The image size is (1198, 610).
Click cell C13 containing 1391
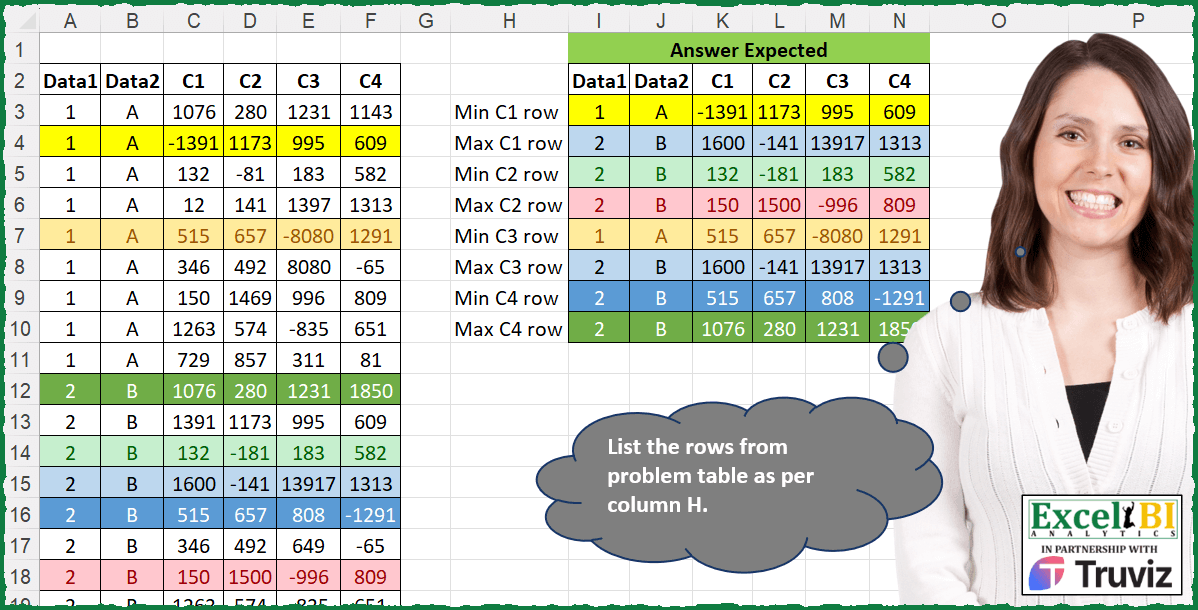(193, 422)
